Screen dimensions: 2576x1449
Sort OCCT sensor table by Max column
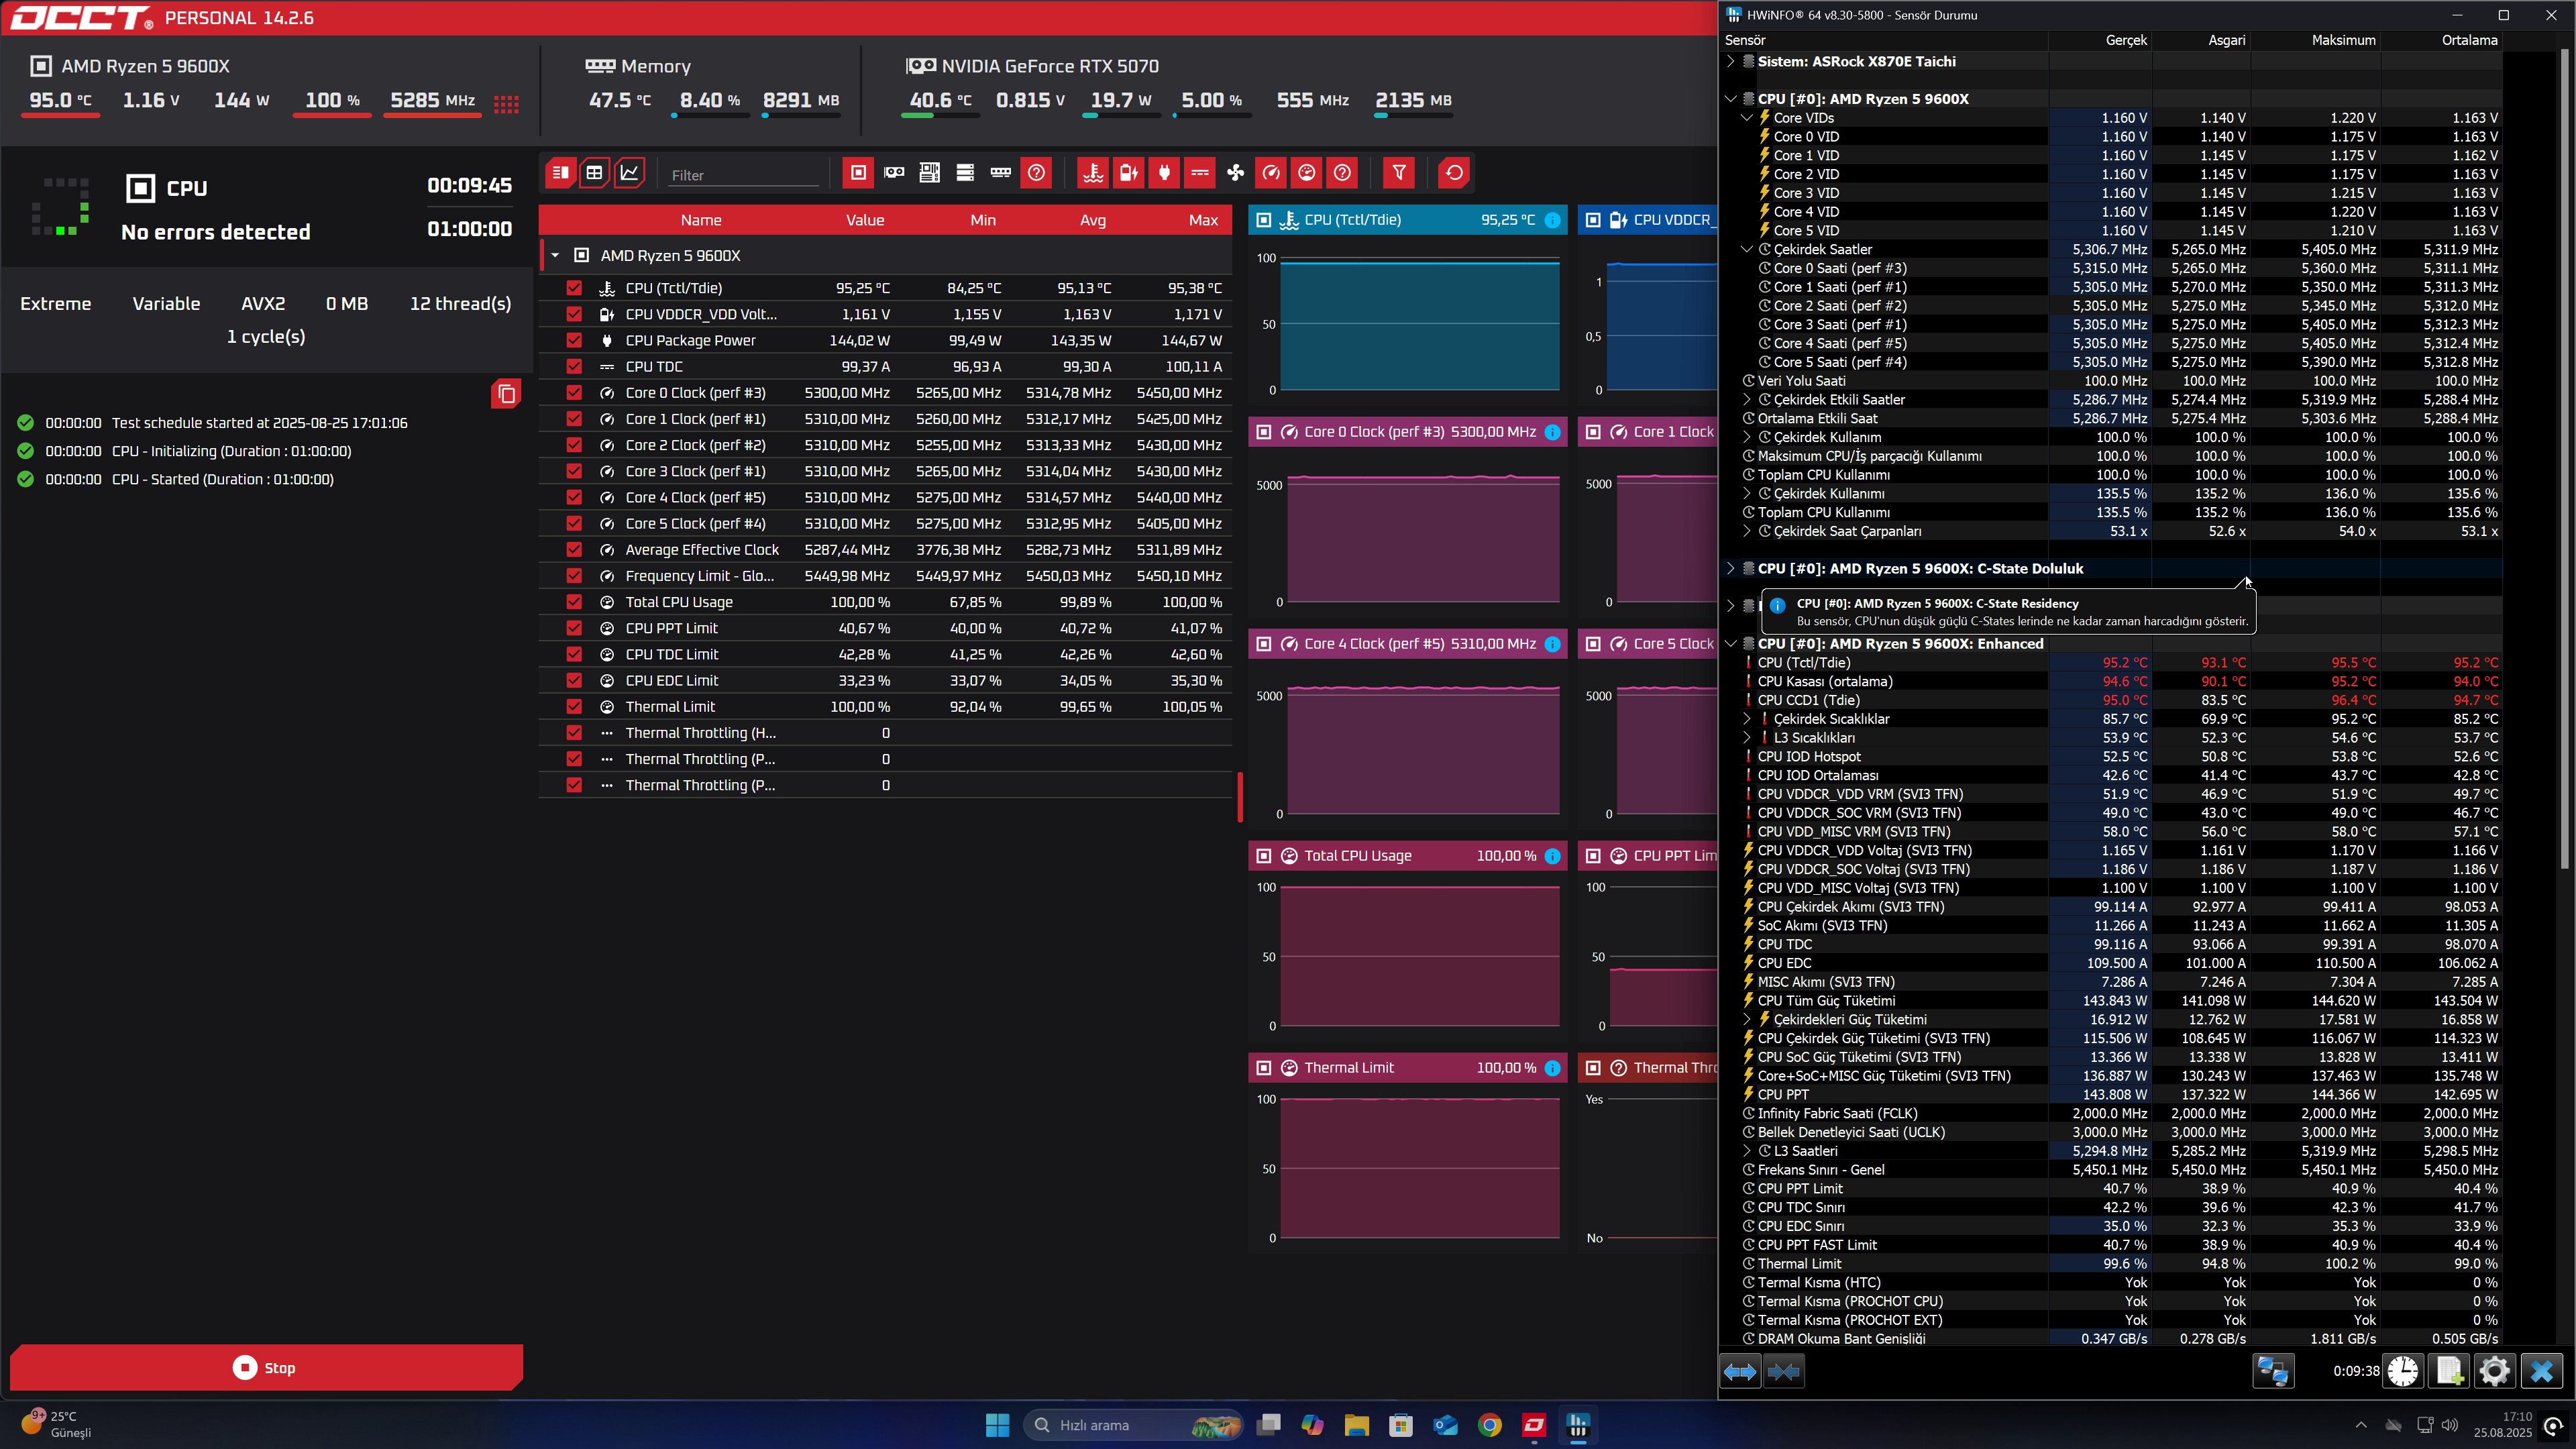1203,220
